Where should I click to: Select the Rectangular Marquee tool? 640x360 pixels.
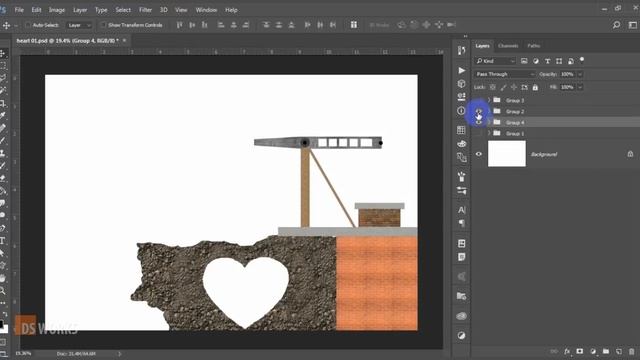pyautogui.click(x=3, y=65)
